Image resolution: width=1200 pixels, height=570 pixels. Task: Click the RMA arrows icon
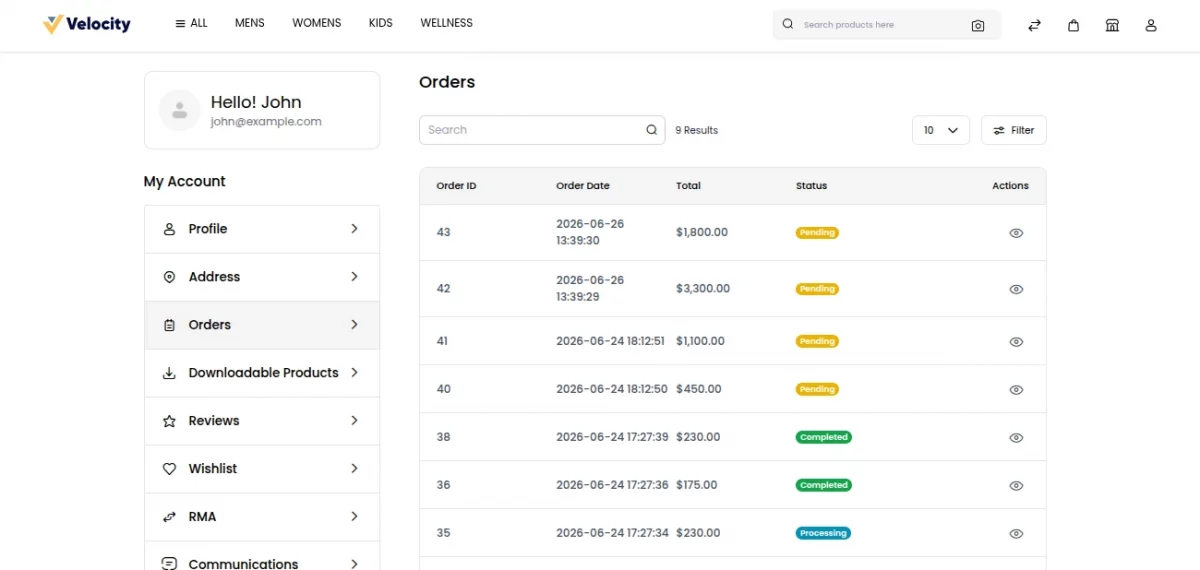tap(169, 517)
